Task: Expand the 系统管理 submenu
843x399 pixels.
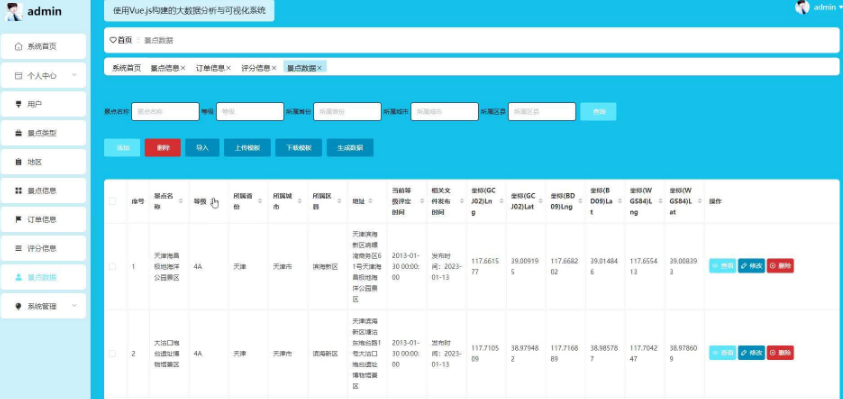Action: [x=74, y=306]
